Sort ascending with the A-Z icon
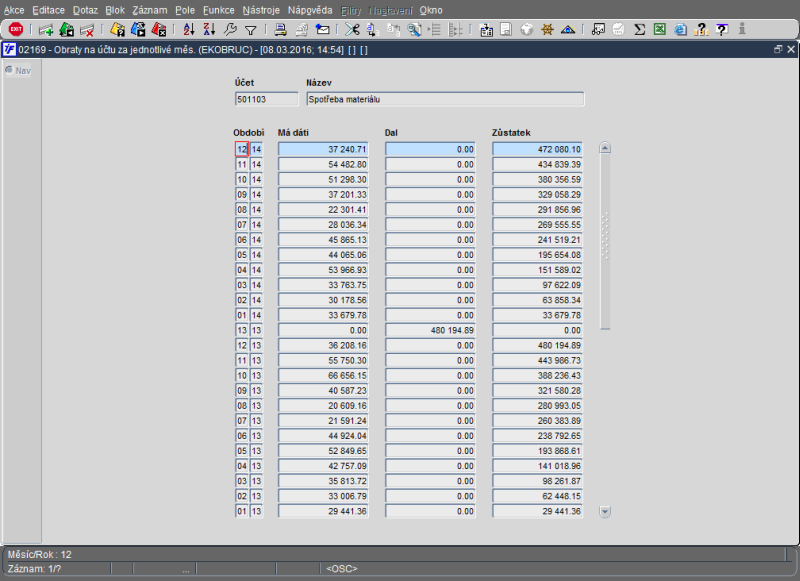800x581 pixels. [x=190, y=29]
